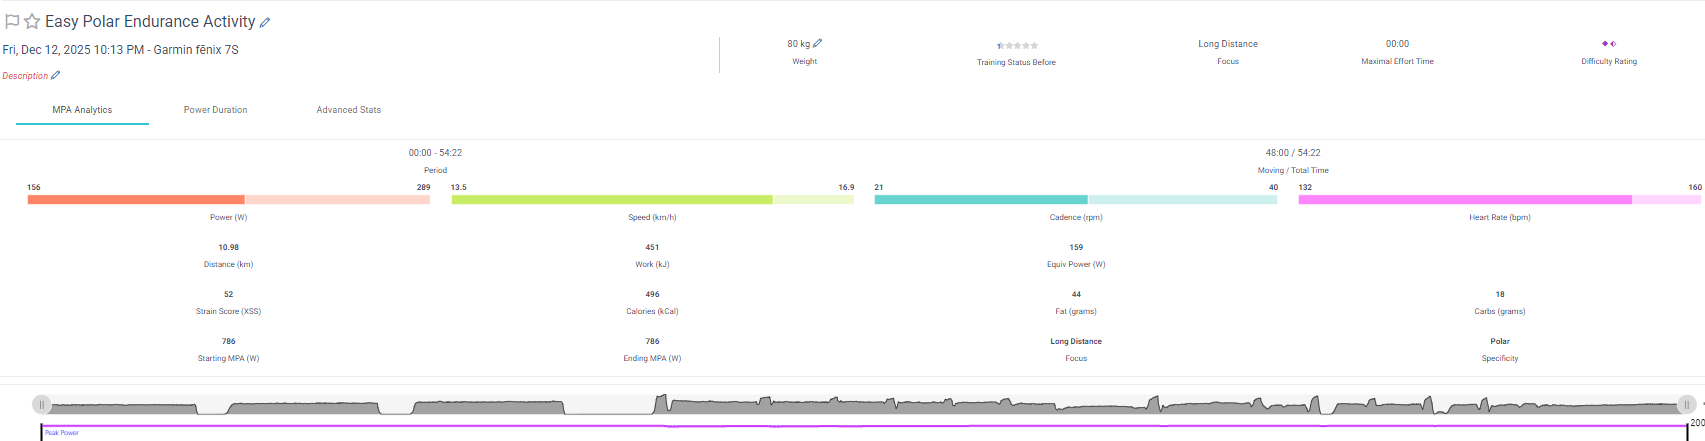The image size is (1705, 441).
Task: Open the Advanced Stats tab
Action: (348, 110)
